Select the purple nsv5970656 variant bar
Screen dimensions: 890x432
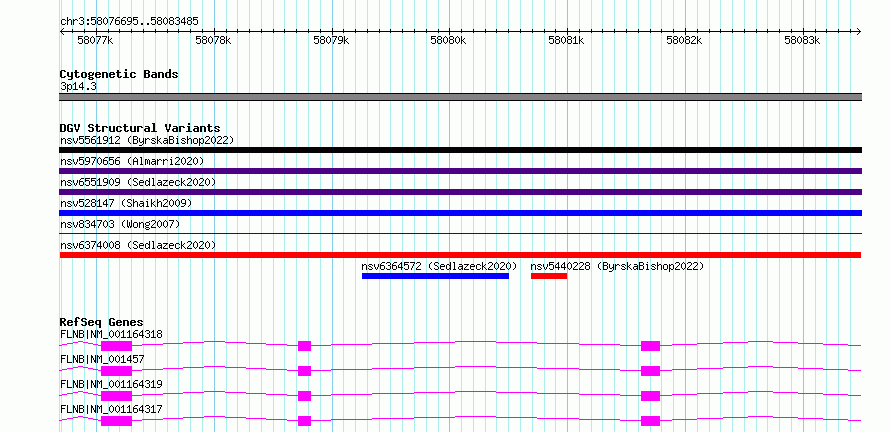pyautogui.click(x=460, y=171)
